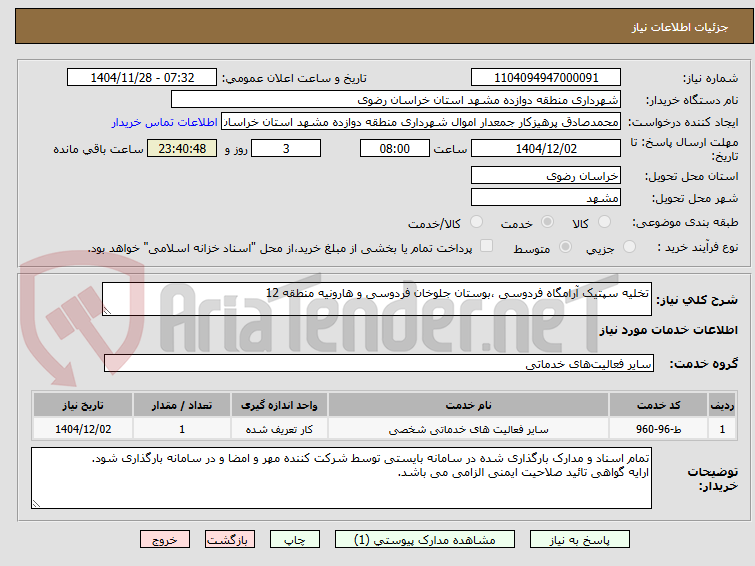Click the نام خدمت column header
This screenshot has width=755, height=566.
[x=469, y=405]
